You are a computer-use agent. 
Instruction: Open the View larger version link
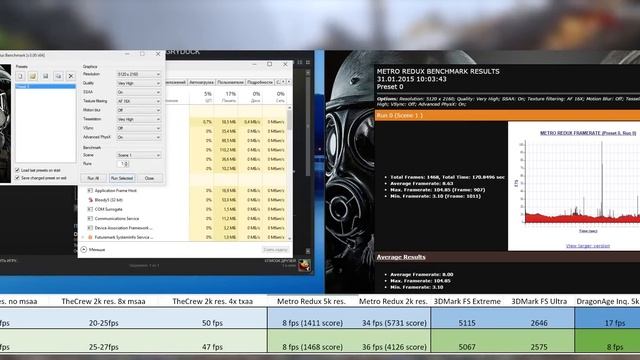click(588, 246)
